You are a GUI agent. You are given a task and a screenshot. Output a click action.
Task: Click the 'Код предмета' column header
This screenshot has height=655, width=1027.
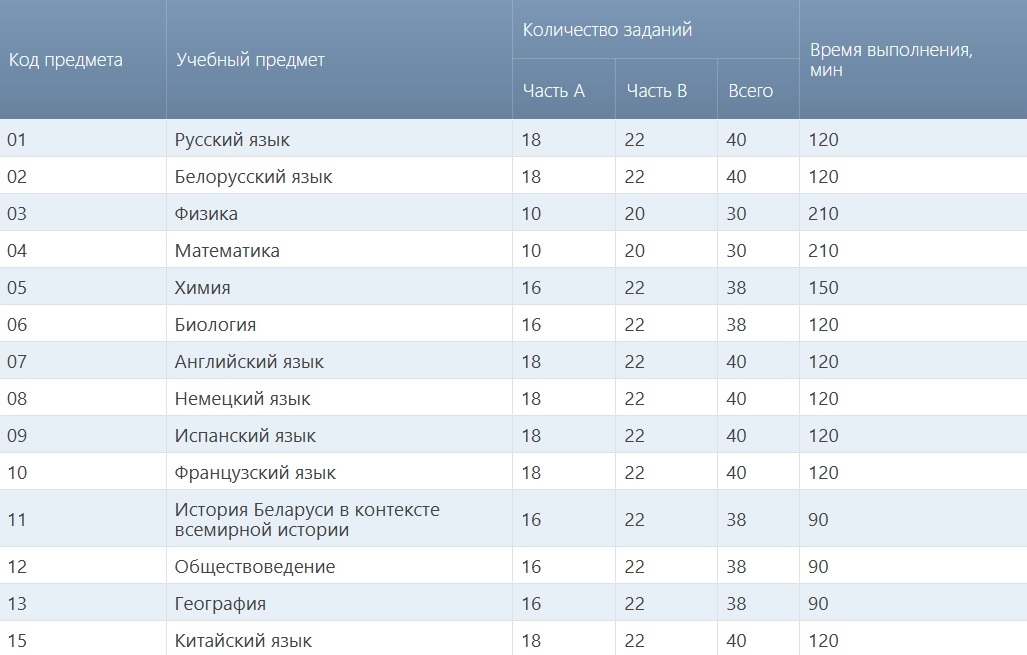tap(66, 60)
